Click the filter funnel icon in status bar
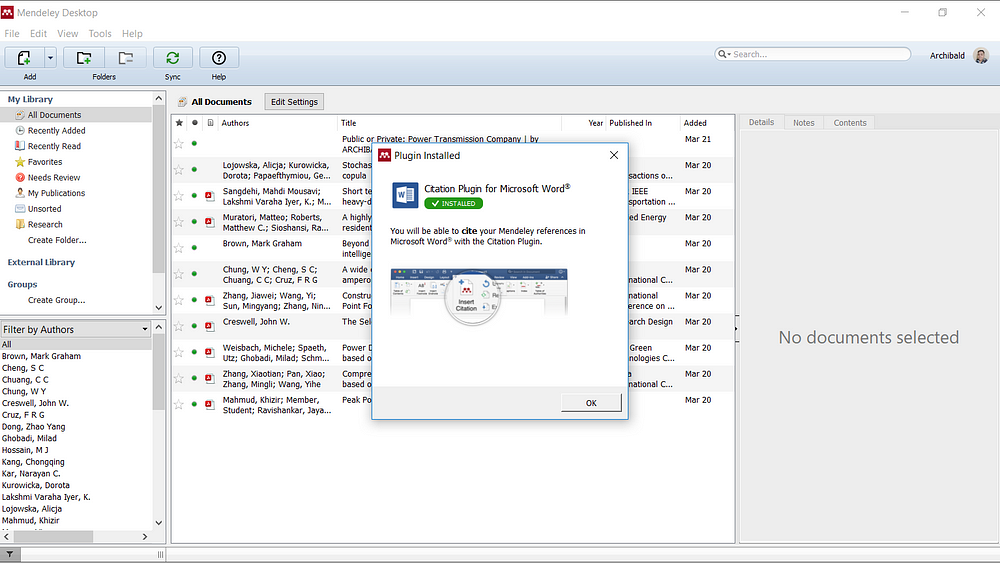The image size is (1000, 563). (x=9, y=554)
